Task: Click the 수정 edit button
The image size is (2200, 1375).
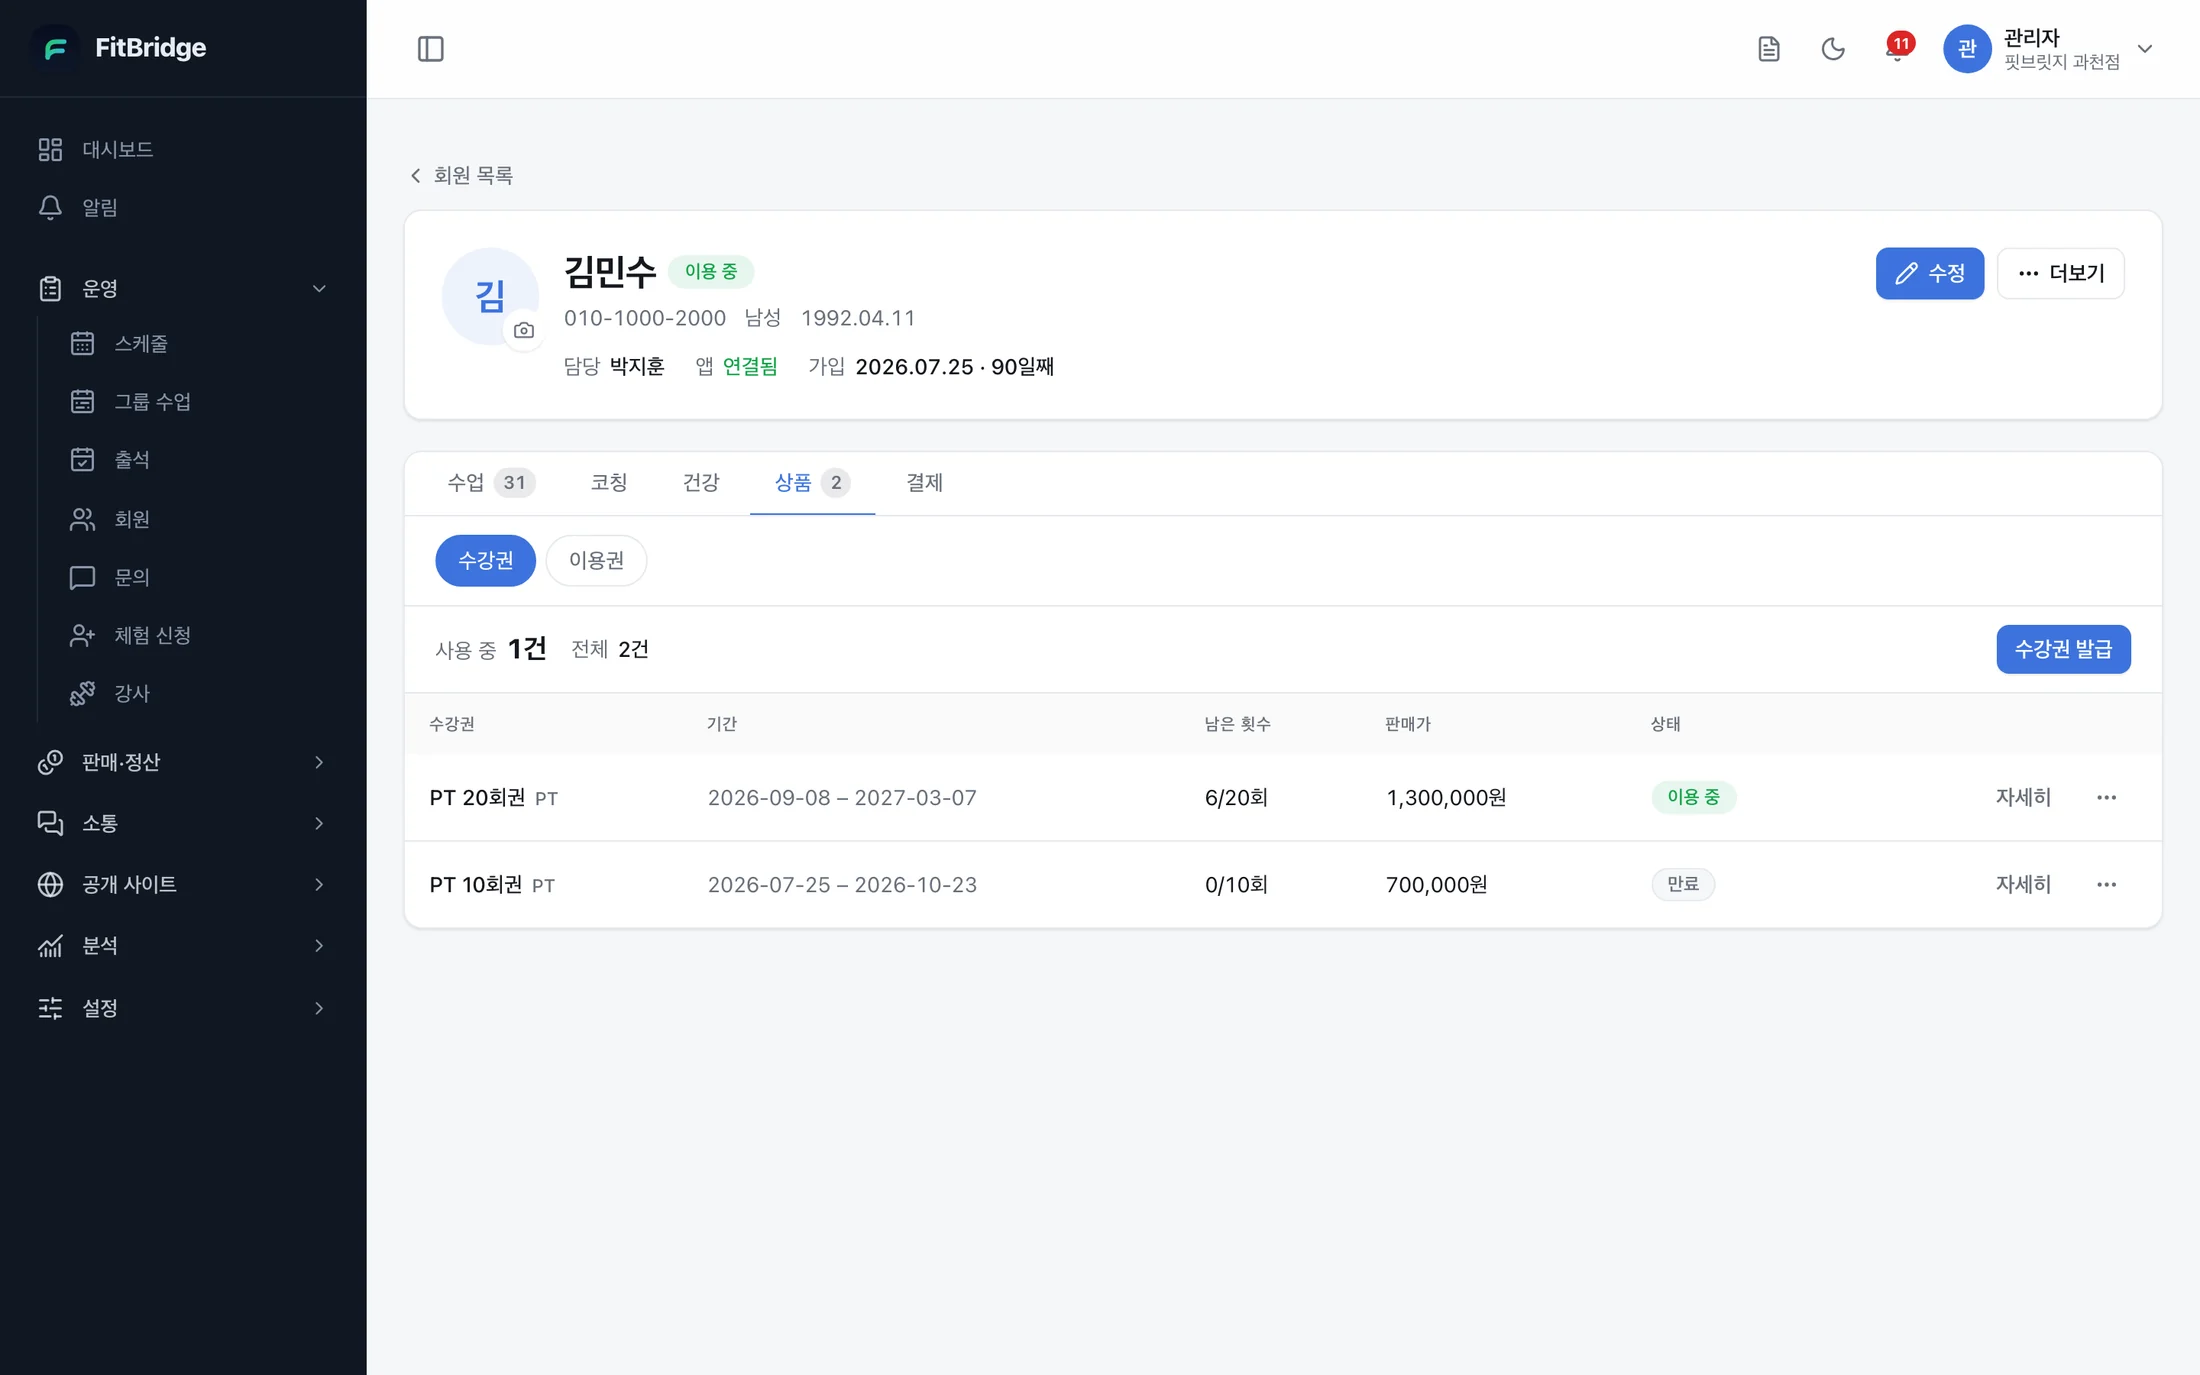Action: coord(1929,273)
